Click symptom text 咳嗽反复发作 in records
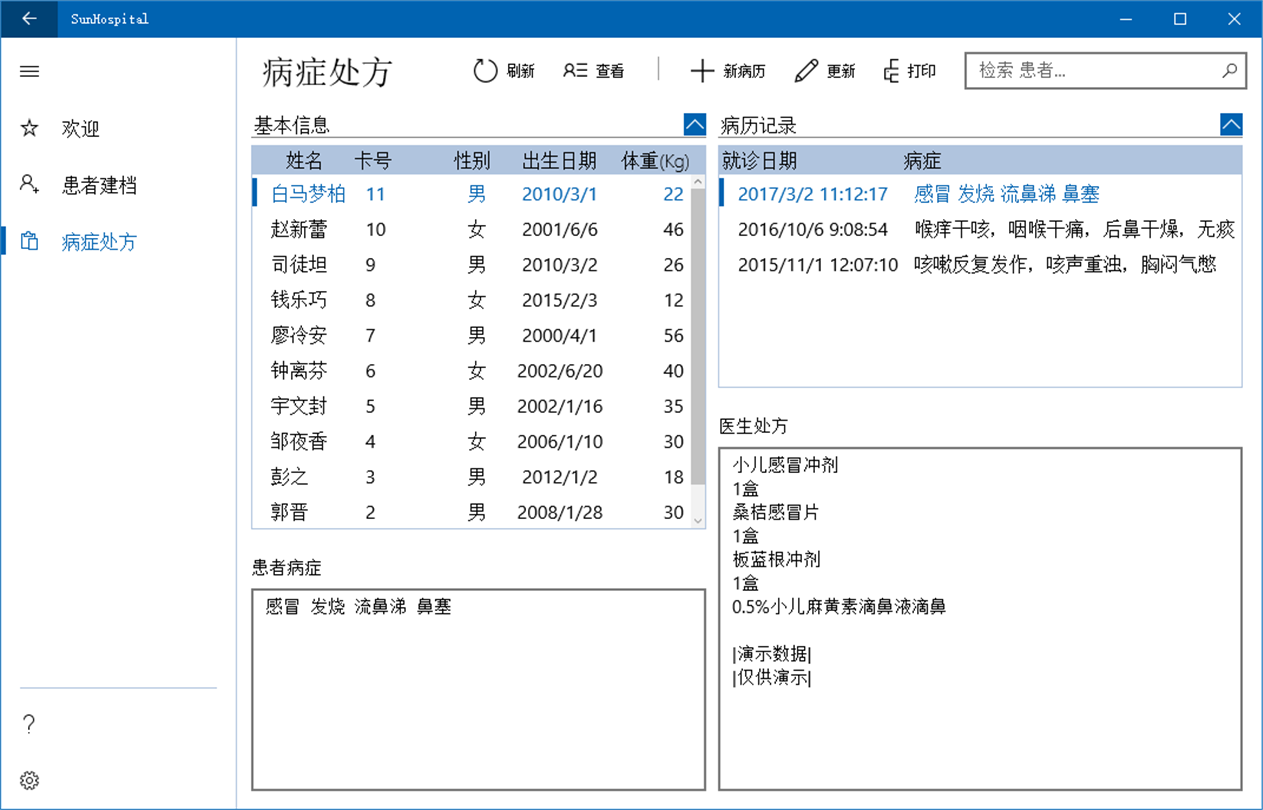The width and height of the screenshot is (1263, 810). (x=969, y=265)
